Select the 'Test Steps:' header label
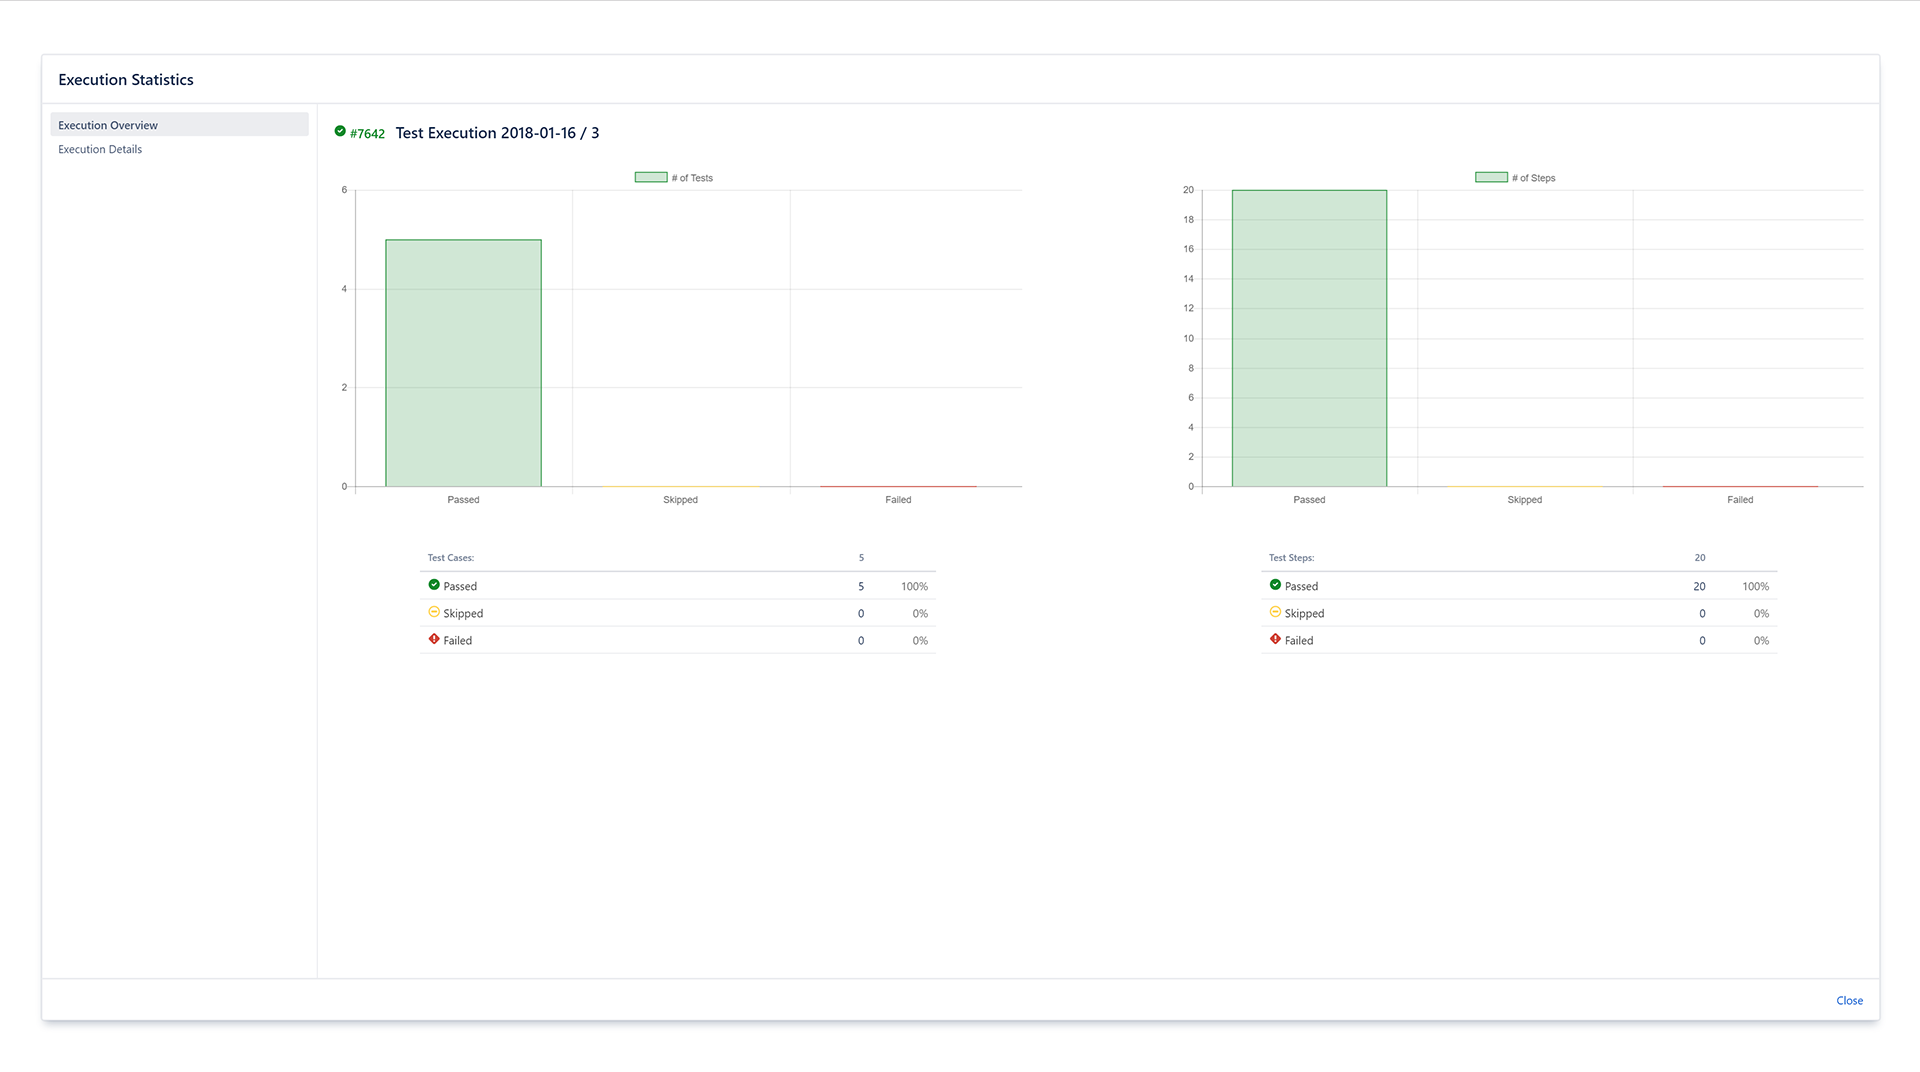This screenshot has height=1072, width=1920. pos(1291,558)
